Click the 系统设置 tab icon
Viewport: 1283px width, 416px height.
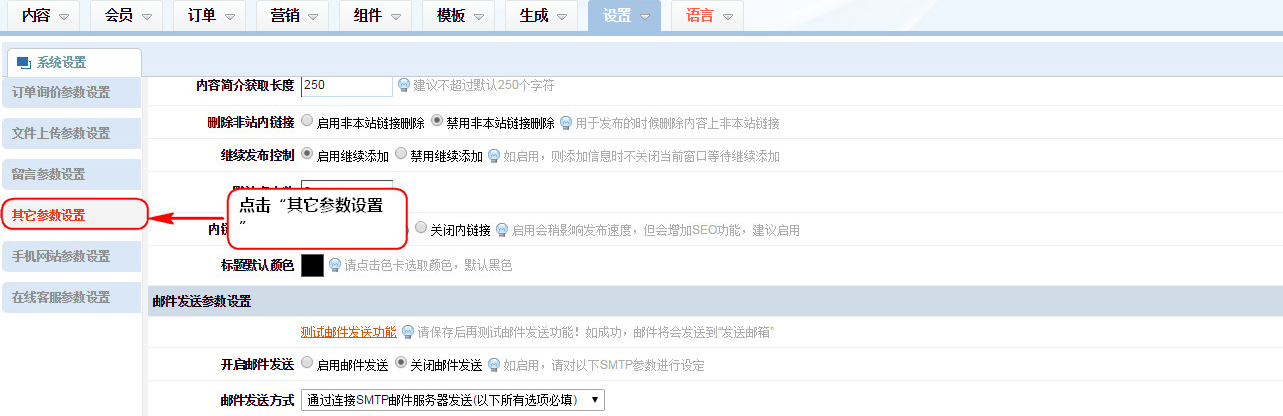click(x=25, y=63)
